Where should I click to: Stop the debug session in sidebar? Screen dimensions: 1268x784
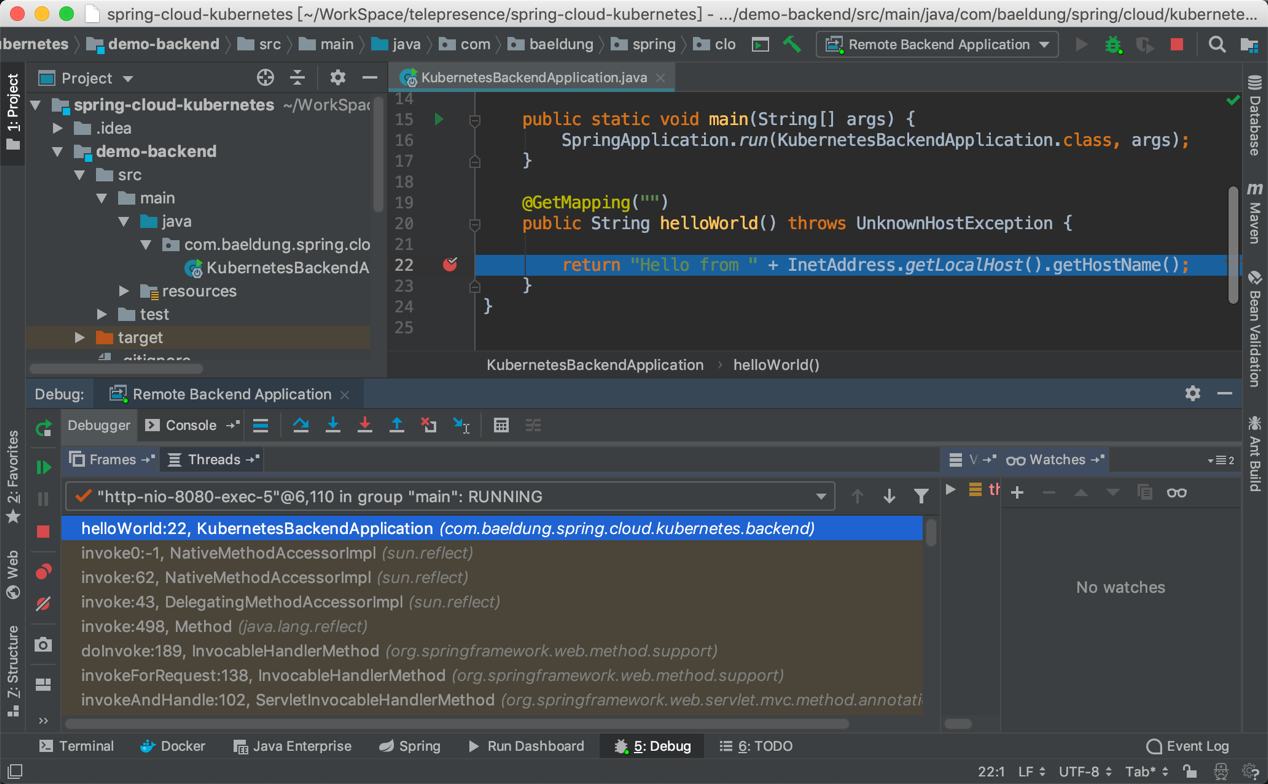(x=43, y=532)
